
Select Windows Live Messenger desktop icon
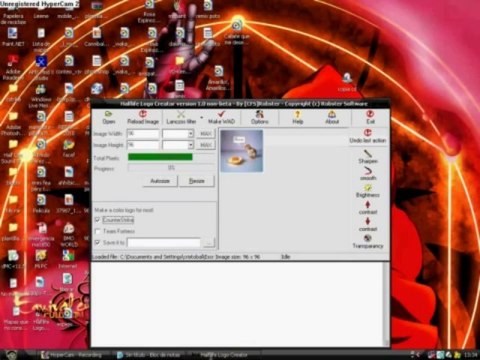(x=41, y=96)
